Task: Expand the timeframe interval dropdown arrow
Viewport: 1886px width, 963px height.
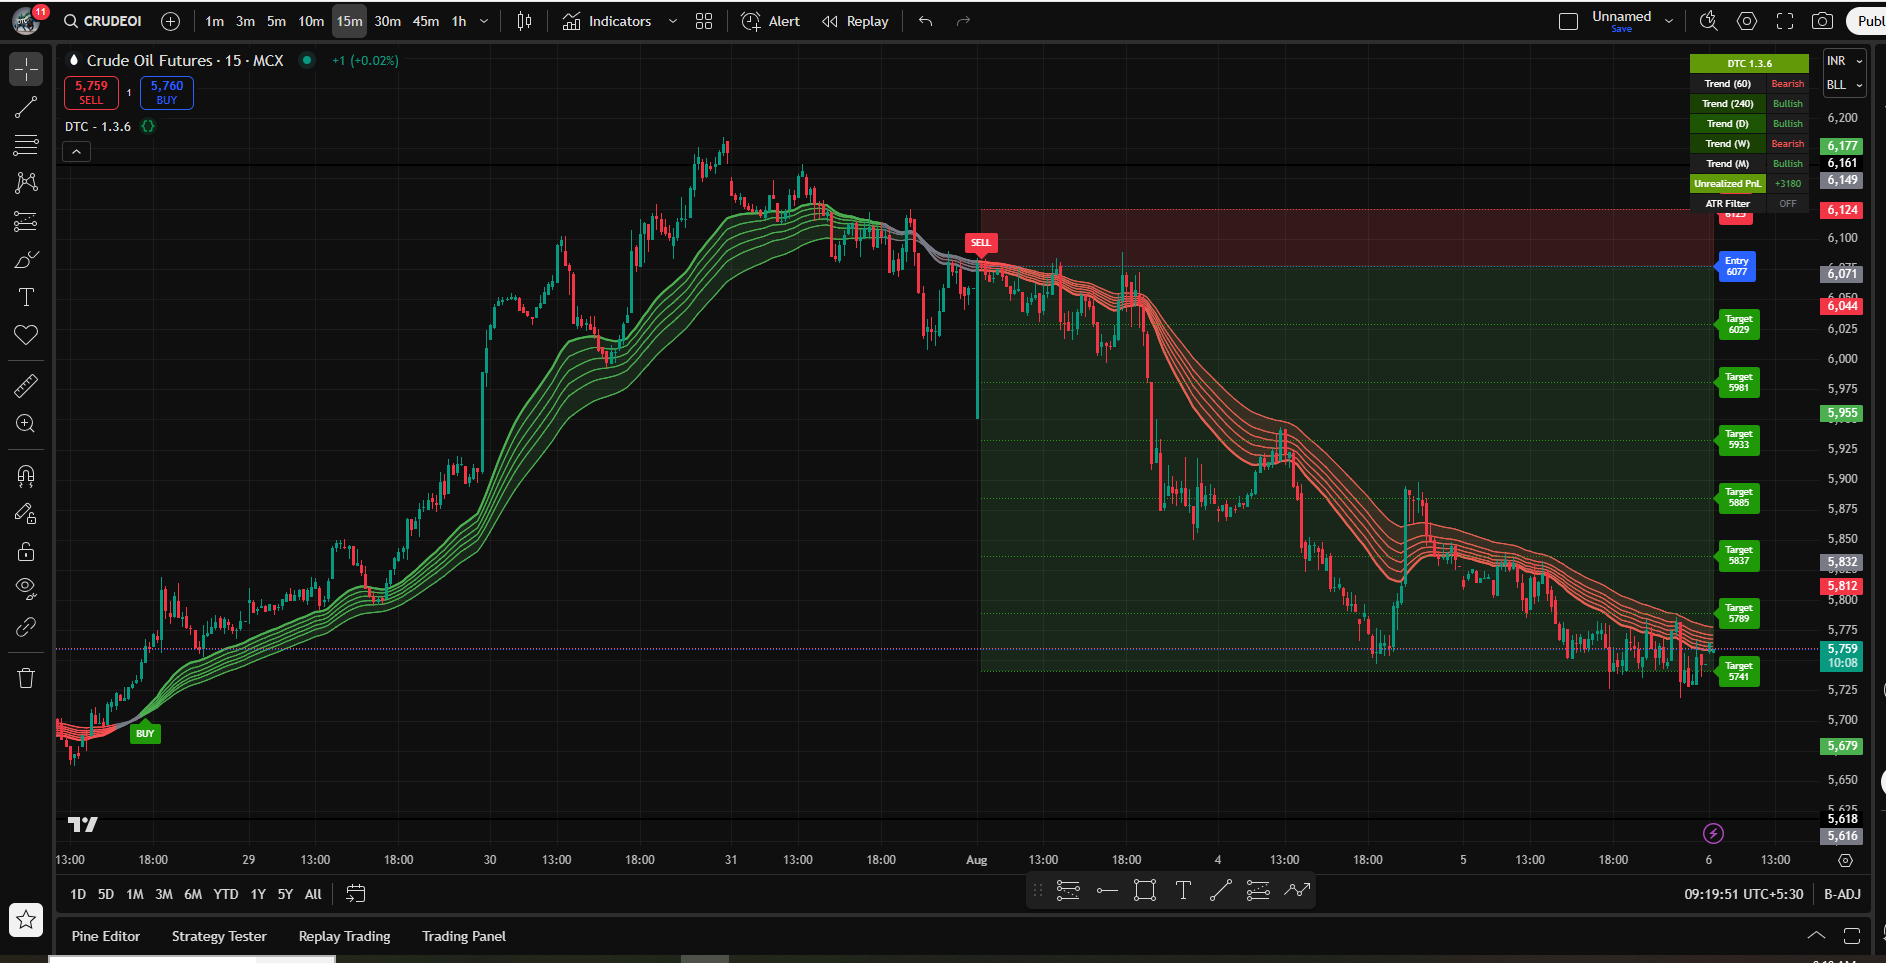Action: pyautogui.click(x=485, y=21)
